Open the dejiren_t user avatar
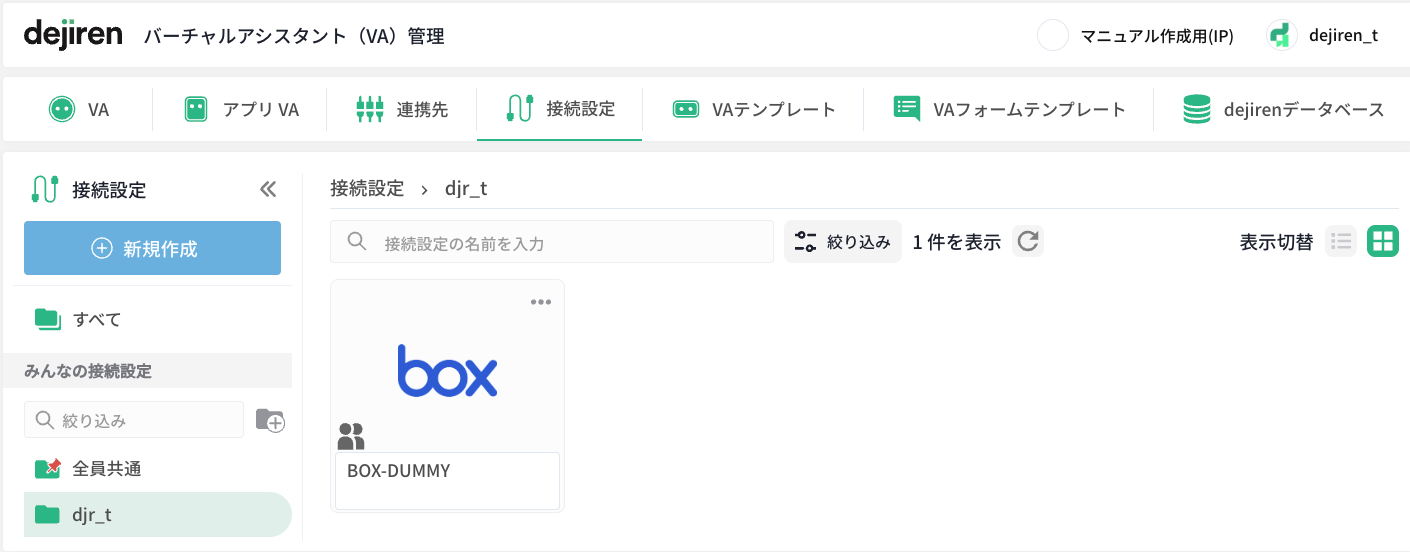 coord(1279,36)
